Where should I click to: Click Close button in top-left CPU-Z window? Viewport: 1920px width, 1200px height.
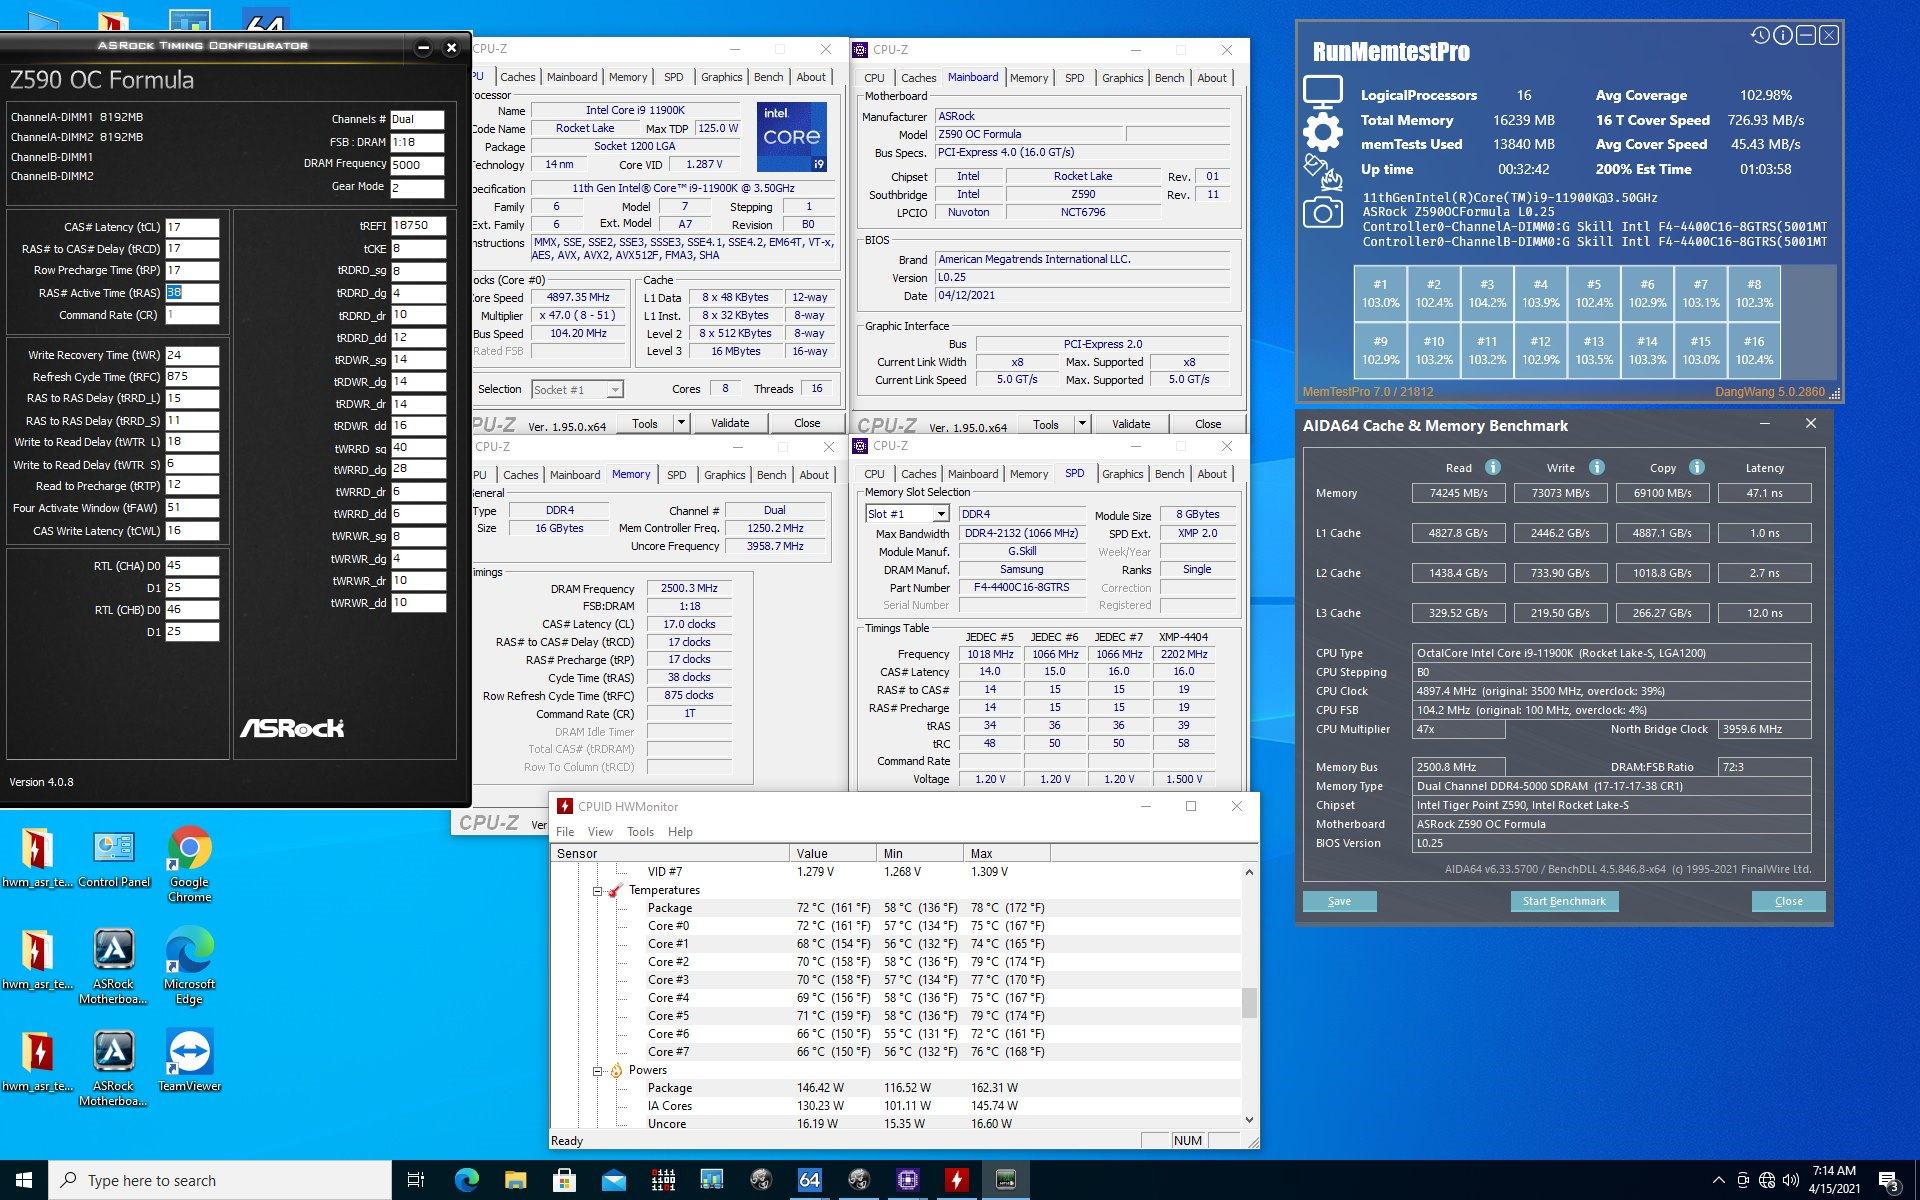tap(807, 423)
